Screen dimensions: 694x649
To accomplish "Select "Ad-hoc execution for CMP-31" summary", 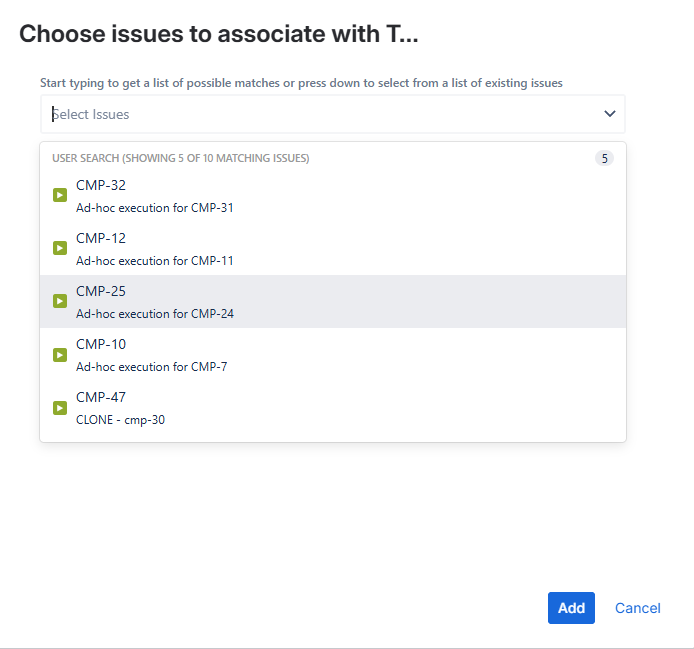I will pos(155,208).
